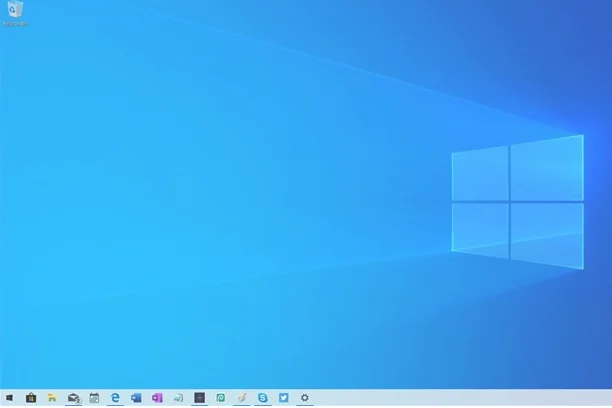Open the Calendar app in taskbar

(94, 397)
